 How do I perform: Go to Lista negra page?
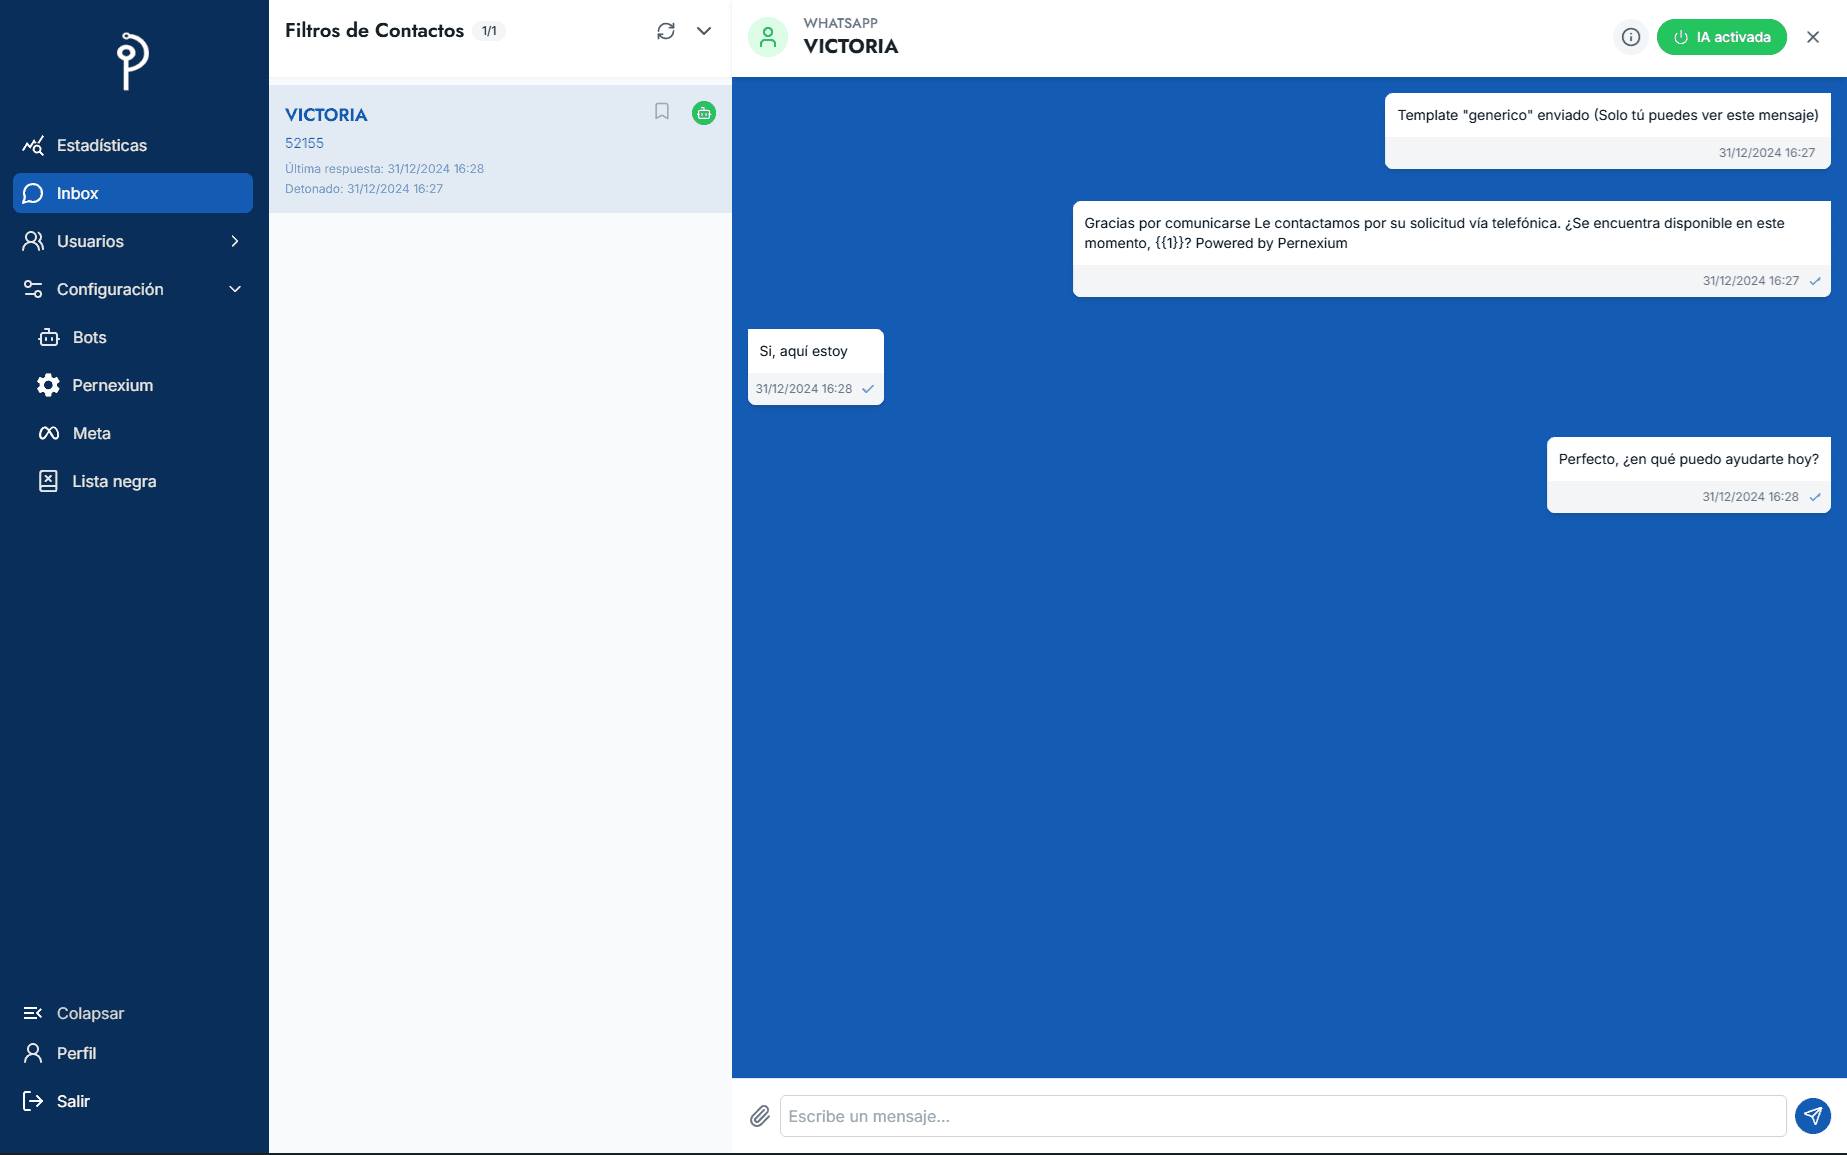113,481
